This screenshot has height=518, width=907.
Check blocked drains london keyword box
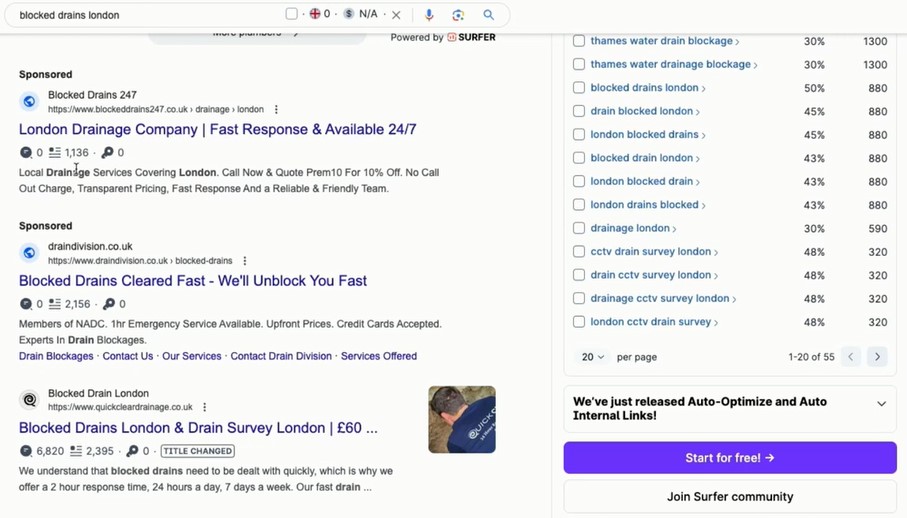tap(578, 87)
